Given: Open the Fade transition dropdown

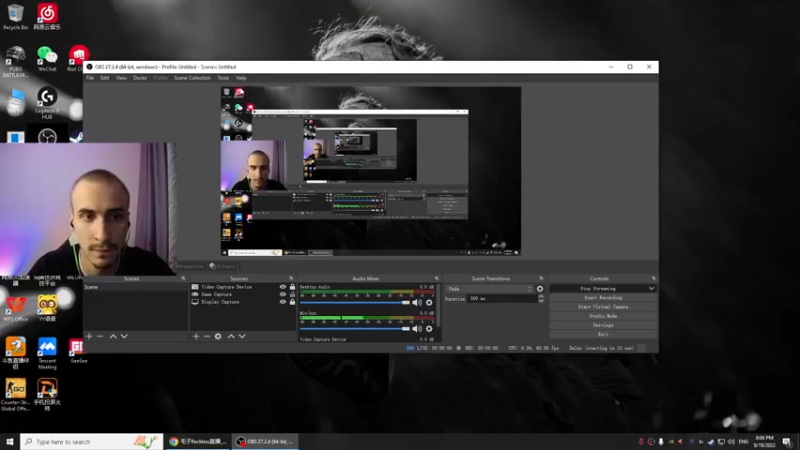Looking at the screenshot, I should pos(489,289).
